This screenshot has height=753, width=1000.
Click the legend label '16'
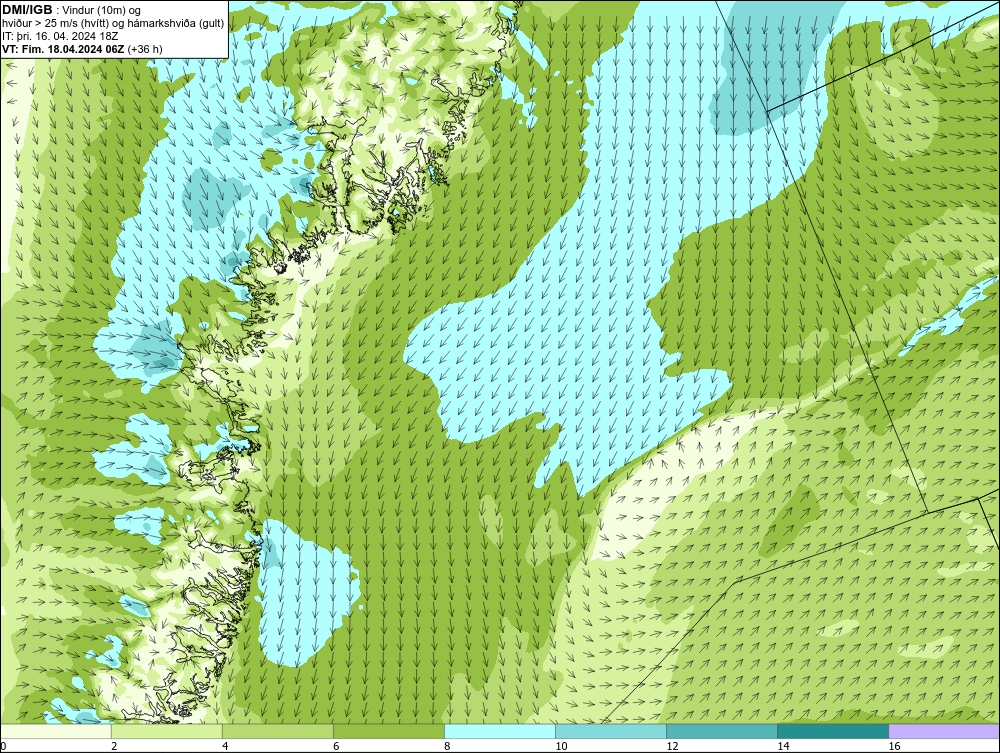pyautogui.click(x=894, y=746)
